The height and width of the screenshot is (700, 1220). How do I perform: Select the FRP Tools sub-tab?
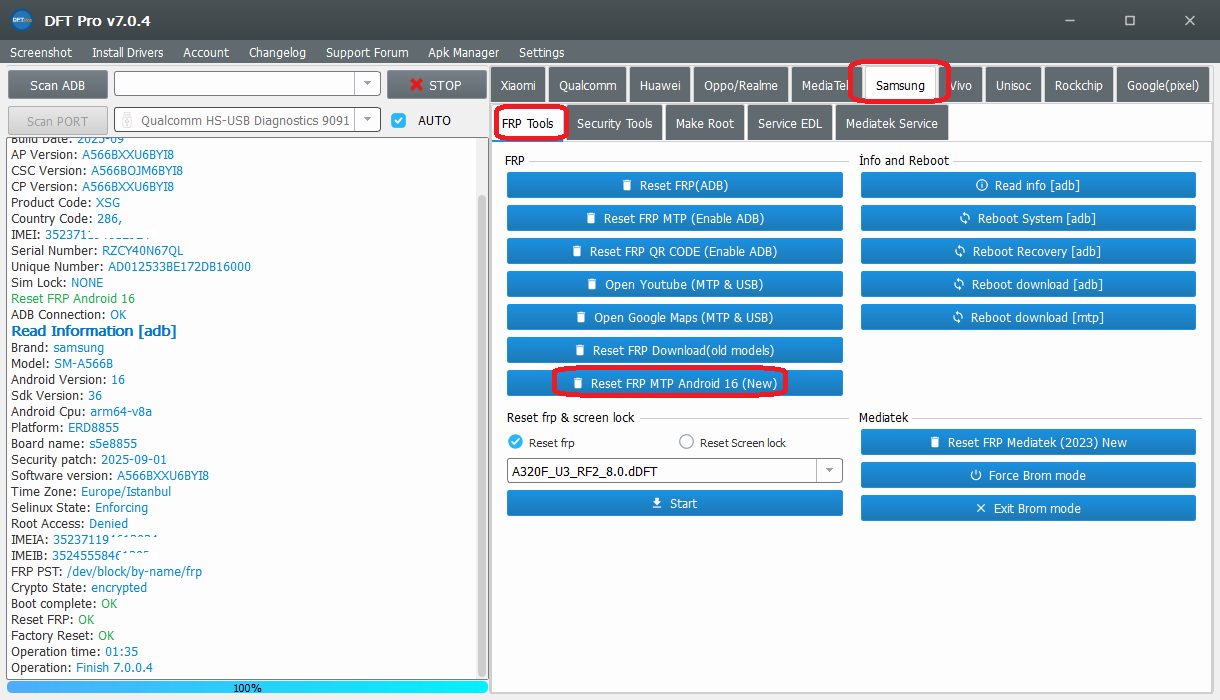[528, 123]
